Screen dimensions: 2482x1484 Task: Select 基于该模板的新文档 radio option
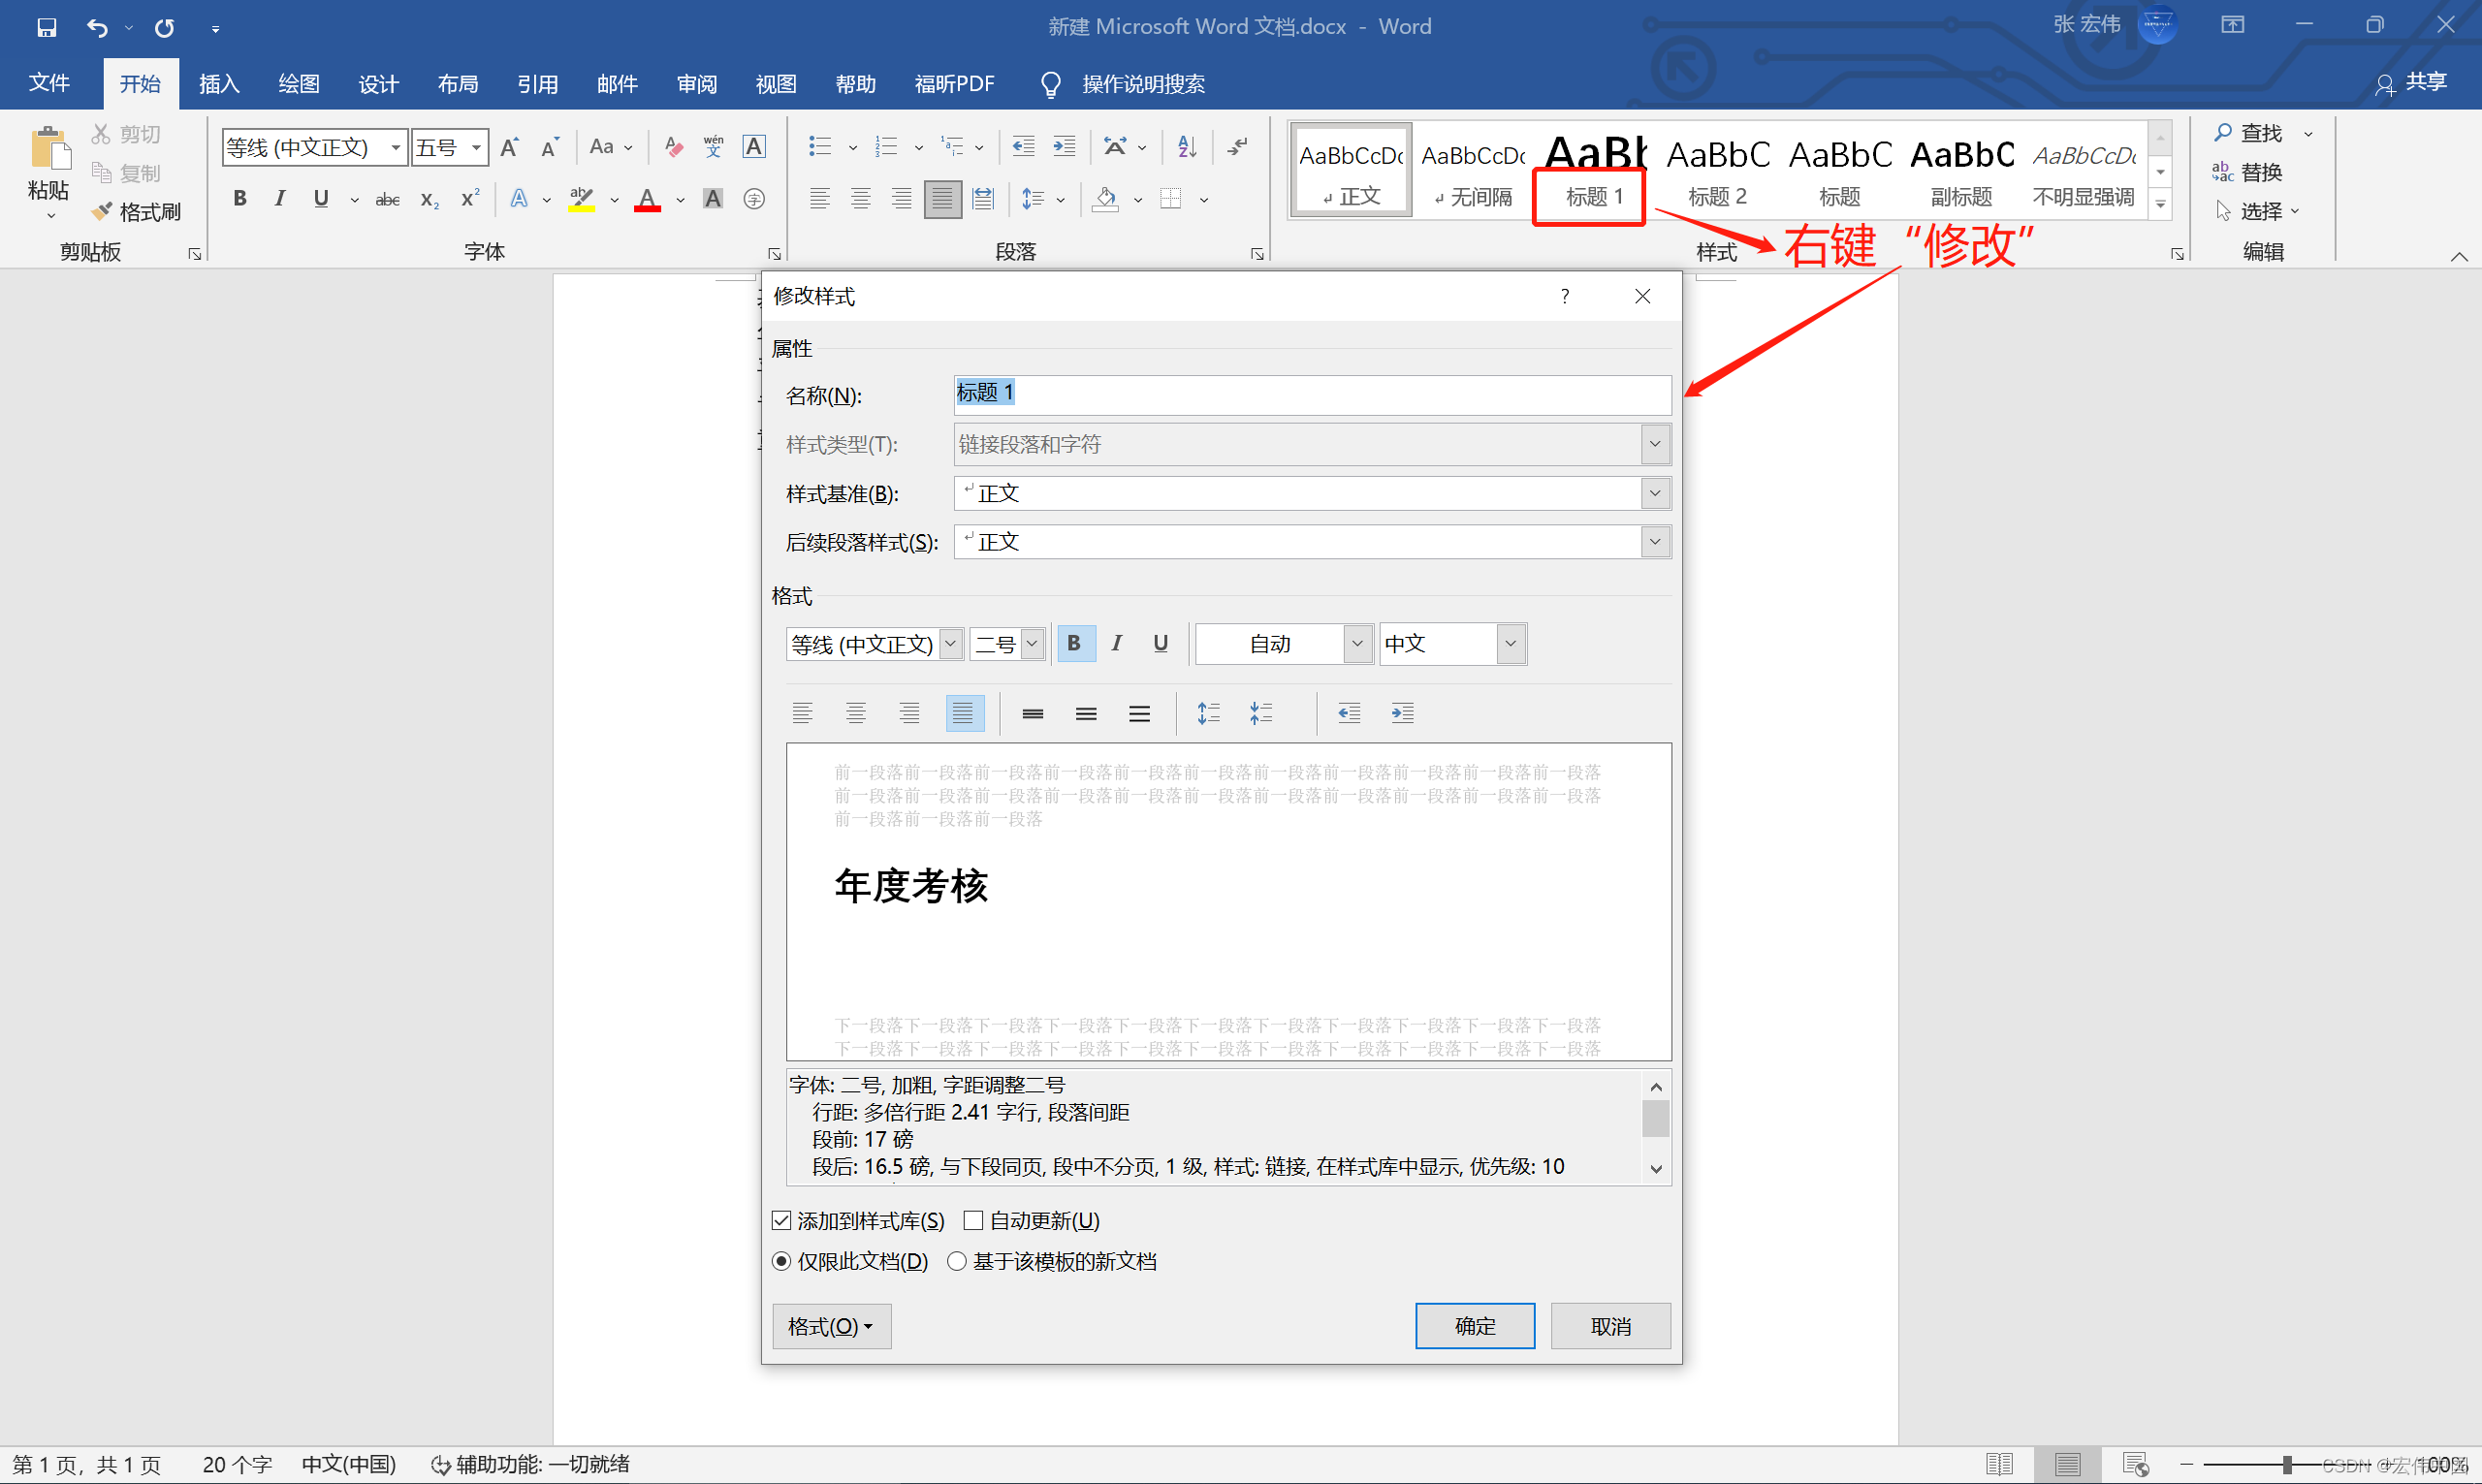pyautogui.click(x=957, y=1261)
